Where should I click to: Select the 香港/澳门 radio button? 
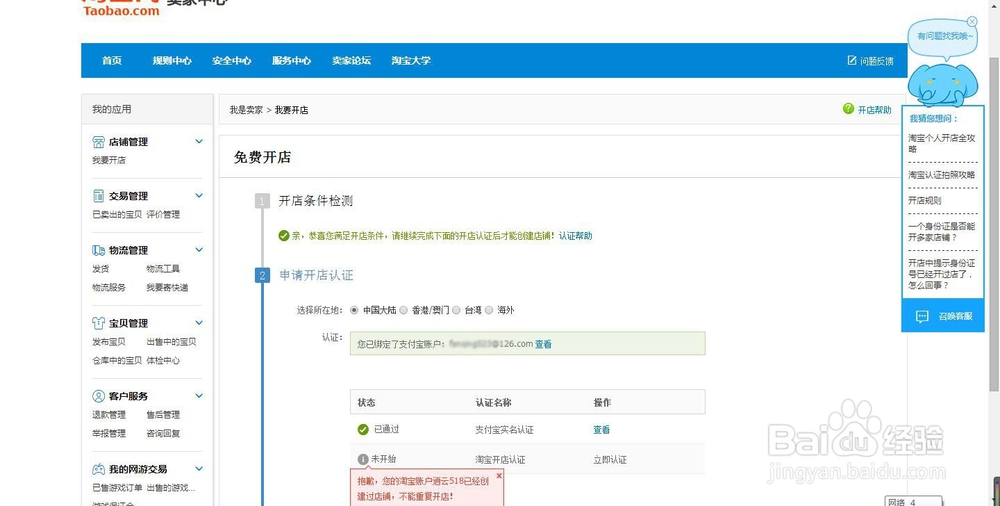[404, 310]
